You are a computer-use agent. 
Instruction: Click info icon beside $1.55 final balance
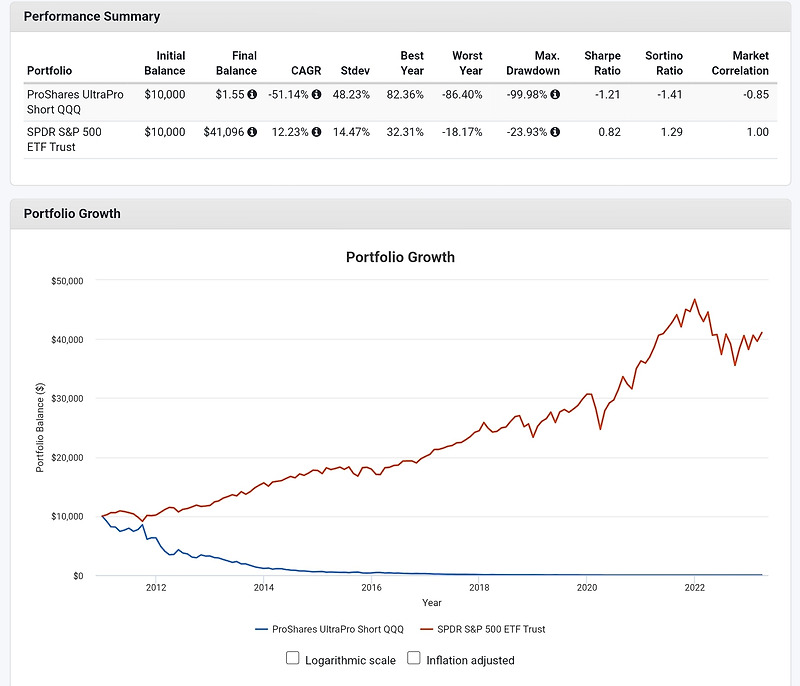[x=252, y=95]
